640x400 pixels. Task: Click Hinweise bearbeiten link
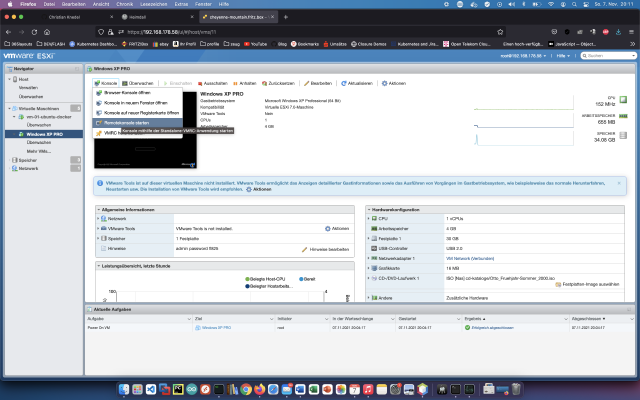pyautogui.click(x=329, y=249)
